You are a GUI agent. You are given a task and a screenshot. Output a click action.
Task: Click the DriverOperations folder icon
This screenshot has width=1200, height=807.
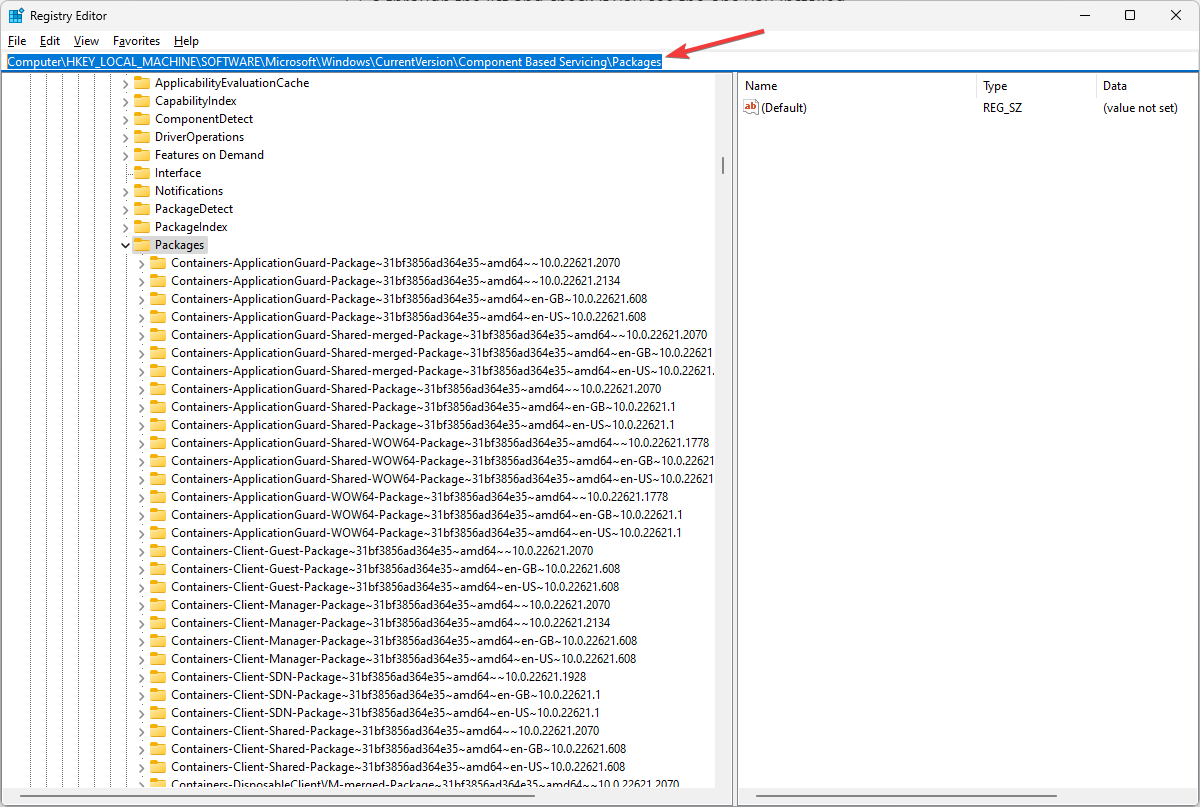[x=141, y=137]
